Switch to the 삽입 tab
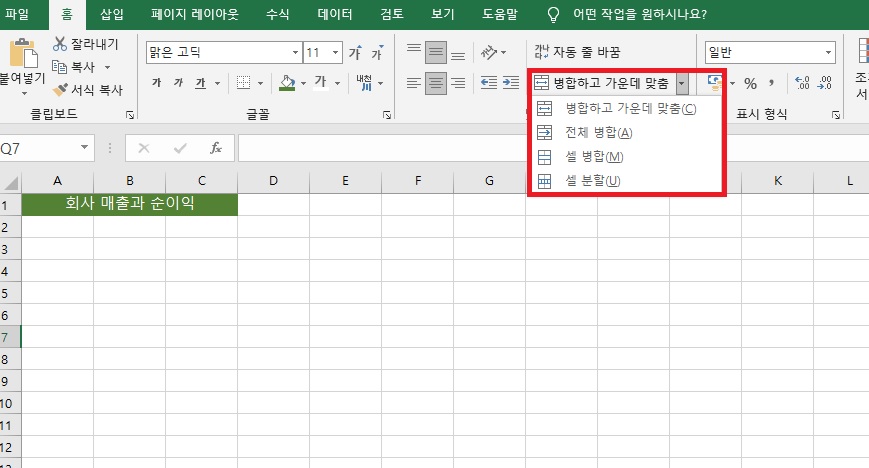Image resolution: width=869 pixels, height=468 pixels. [x=111, y=14]
